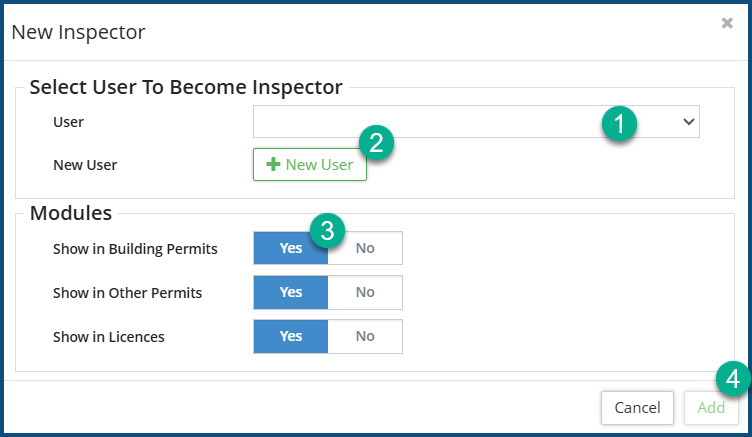Image resolution: width=752 pixels, height=437 pixels.
Task: Click the User dropdown chevron arrow
Action: click(x=688, y=122)
